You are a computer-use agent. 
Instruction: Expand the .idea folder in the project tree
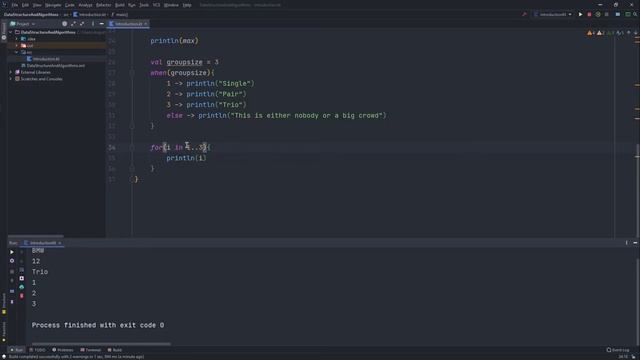click(17, 39)
